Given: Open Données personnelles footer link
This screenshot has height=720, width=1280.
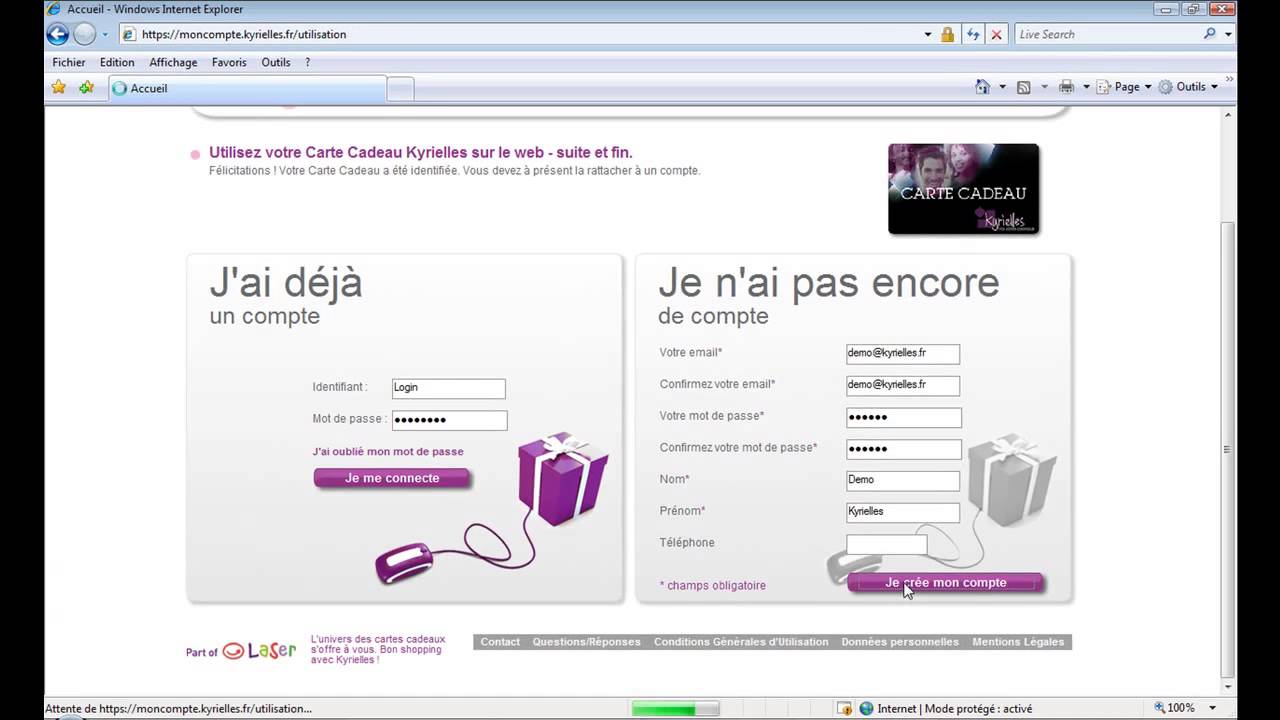Looking at the screenshot, I should tap(900, 642).
